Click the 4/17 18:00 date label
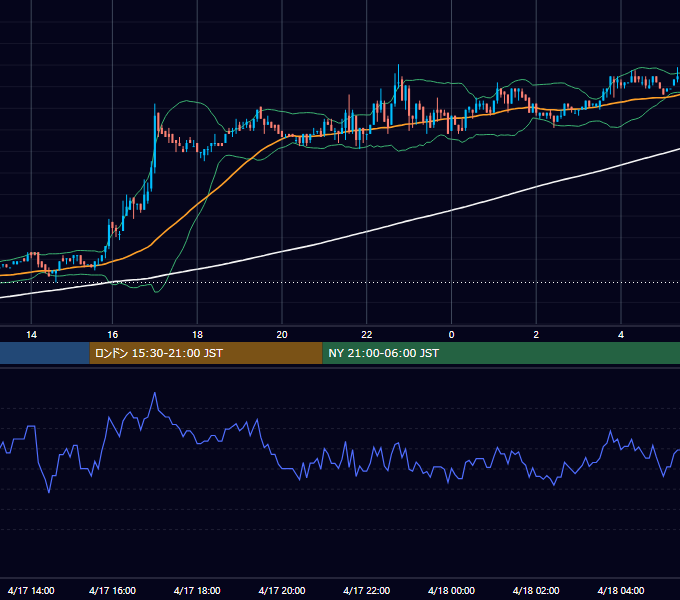Viewport: 680px width, 600px height. pos(197,590)
